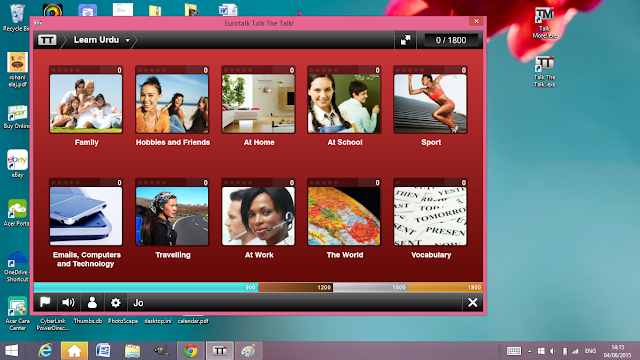Open the Sport topic thumbnail
Viewport: 640px width, 360px height.
(x=430, y=103)
